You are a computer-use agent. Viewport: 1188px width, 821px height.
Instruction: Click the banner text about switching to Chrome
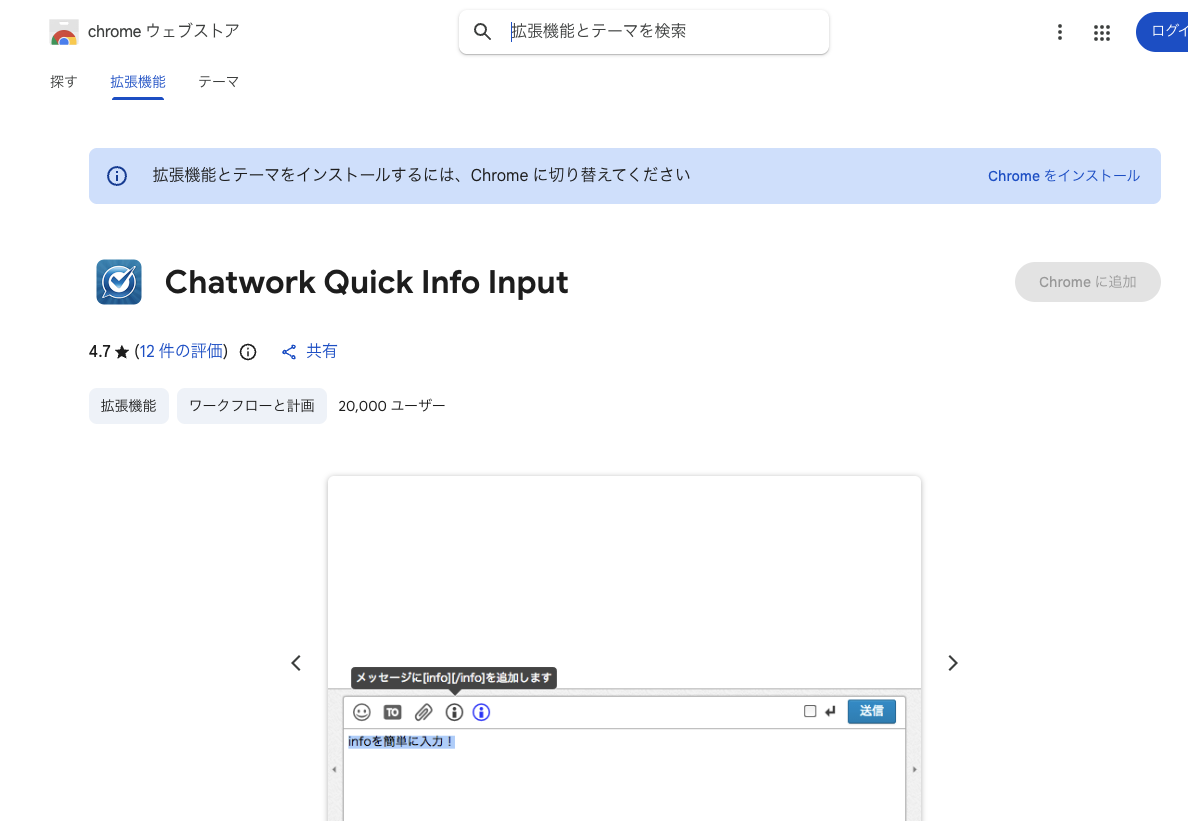(x=421, y=176)
